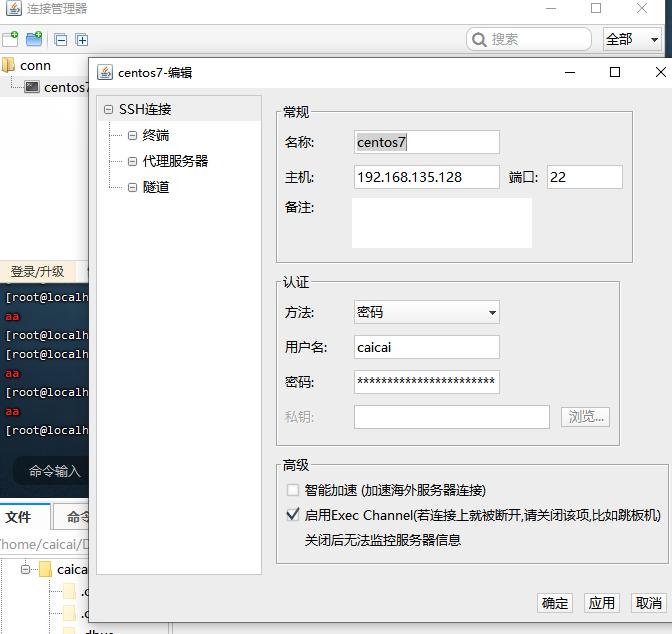
Task: Click the 密码 password field
Action: [x=427, y=382]
